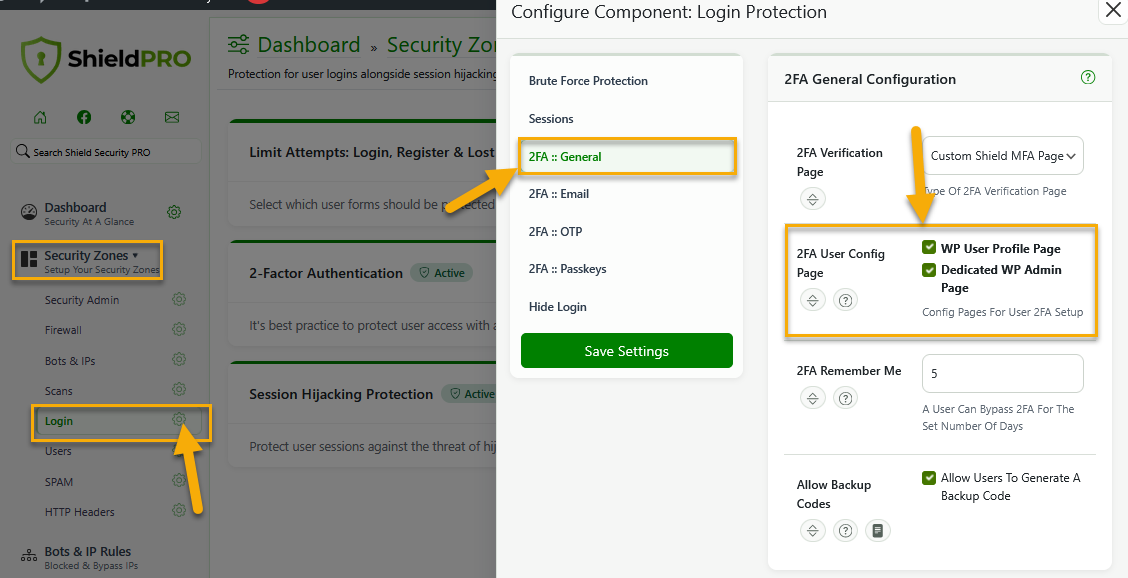Open the Facebook icon link
The height and width of the screenshot is (578, 1128).
[84, 117]
